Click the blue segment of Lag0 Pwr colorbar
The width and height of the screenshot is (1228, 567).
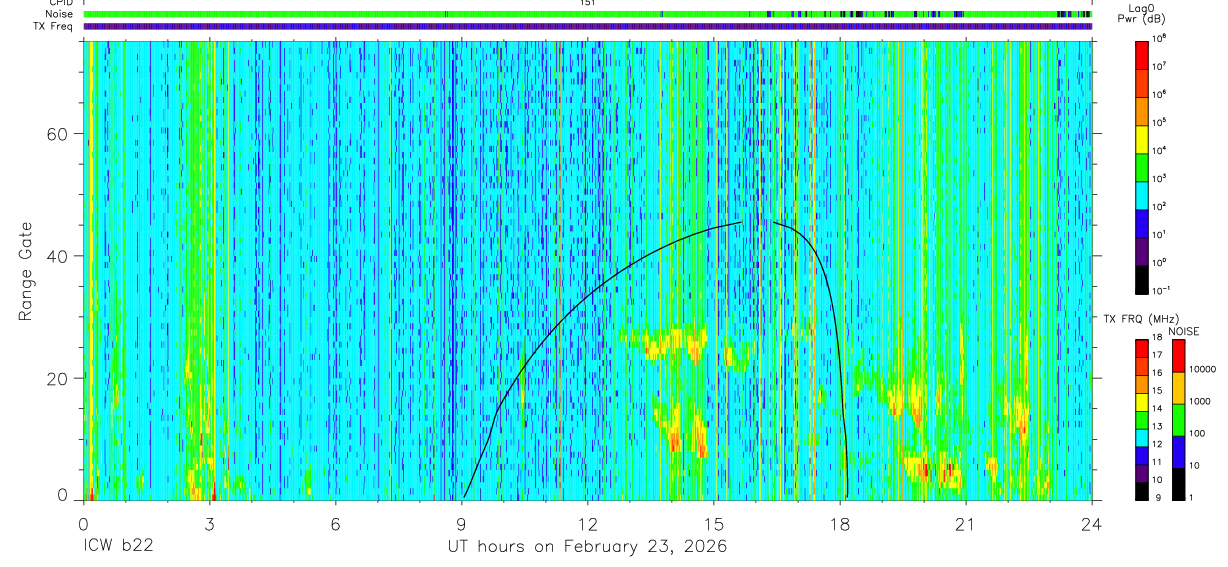(1142, 222)
